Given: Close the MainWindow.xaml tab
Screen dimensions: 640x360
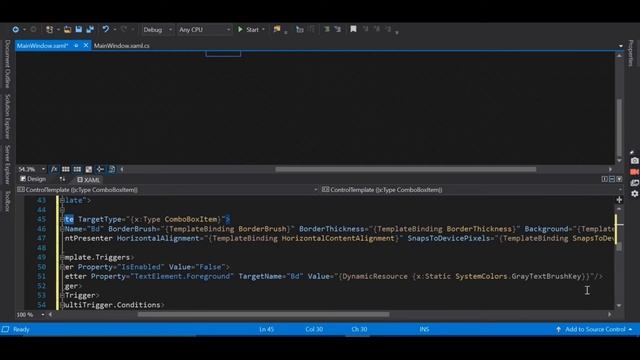Looking at the screenshot, I should coord(86,45).
